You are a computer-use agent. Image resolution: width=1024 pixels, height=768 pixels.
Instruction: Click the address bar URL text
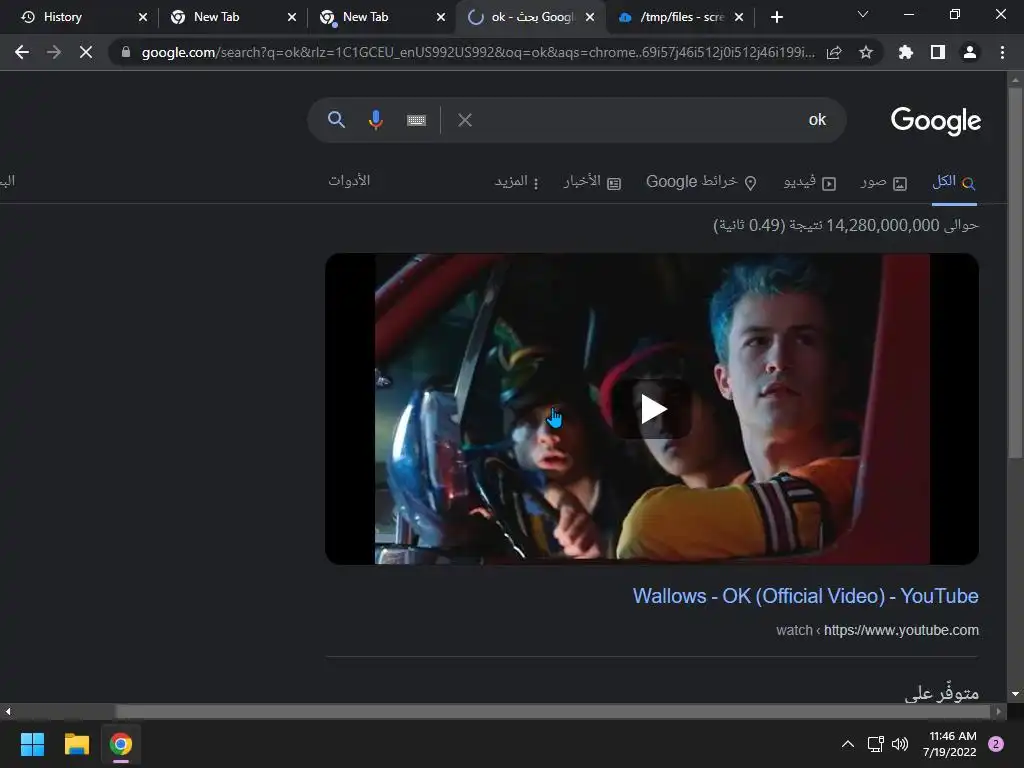[x=478, y=52]
